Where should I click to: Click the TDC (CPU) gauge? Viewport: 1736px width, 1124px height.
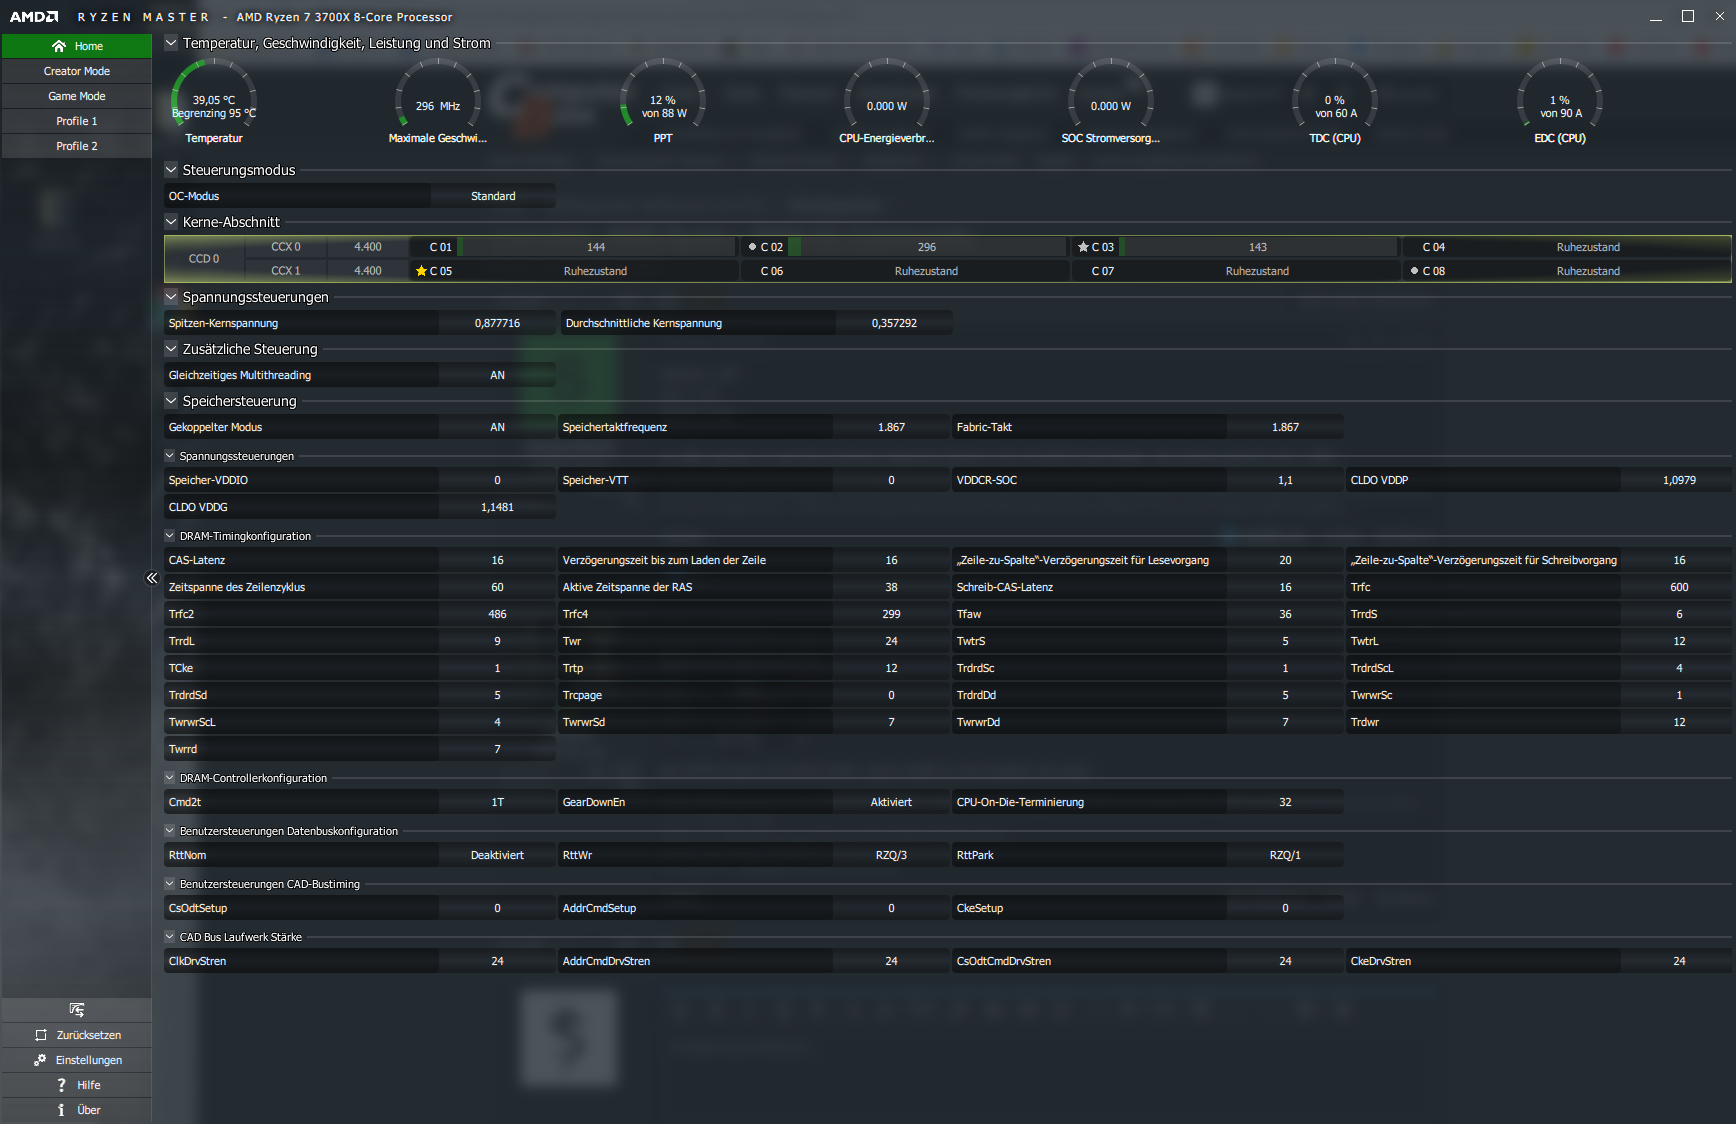pyautogui.click(x=1335, y=101)
